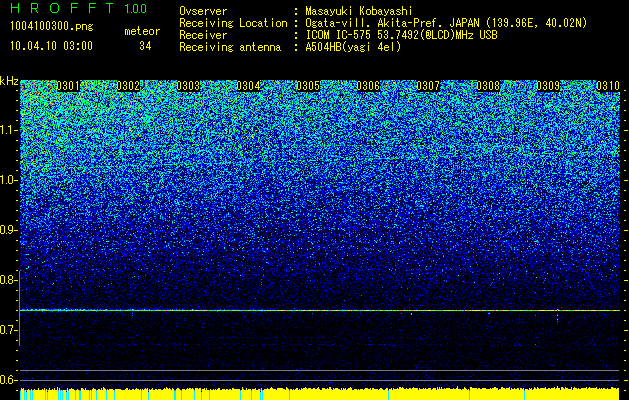
Task: Click the 0305 time marker
Action: [x=308, y=86]
